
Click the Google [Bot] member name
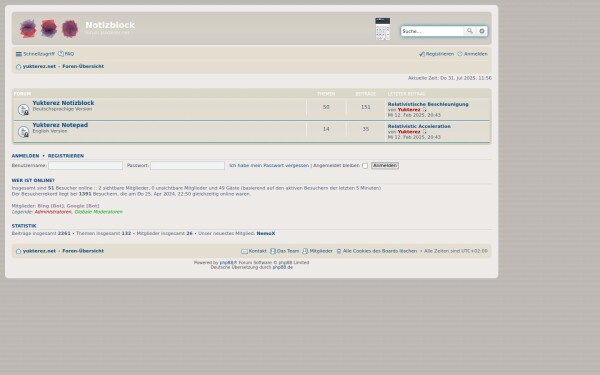tap(83, 206)
